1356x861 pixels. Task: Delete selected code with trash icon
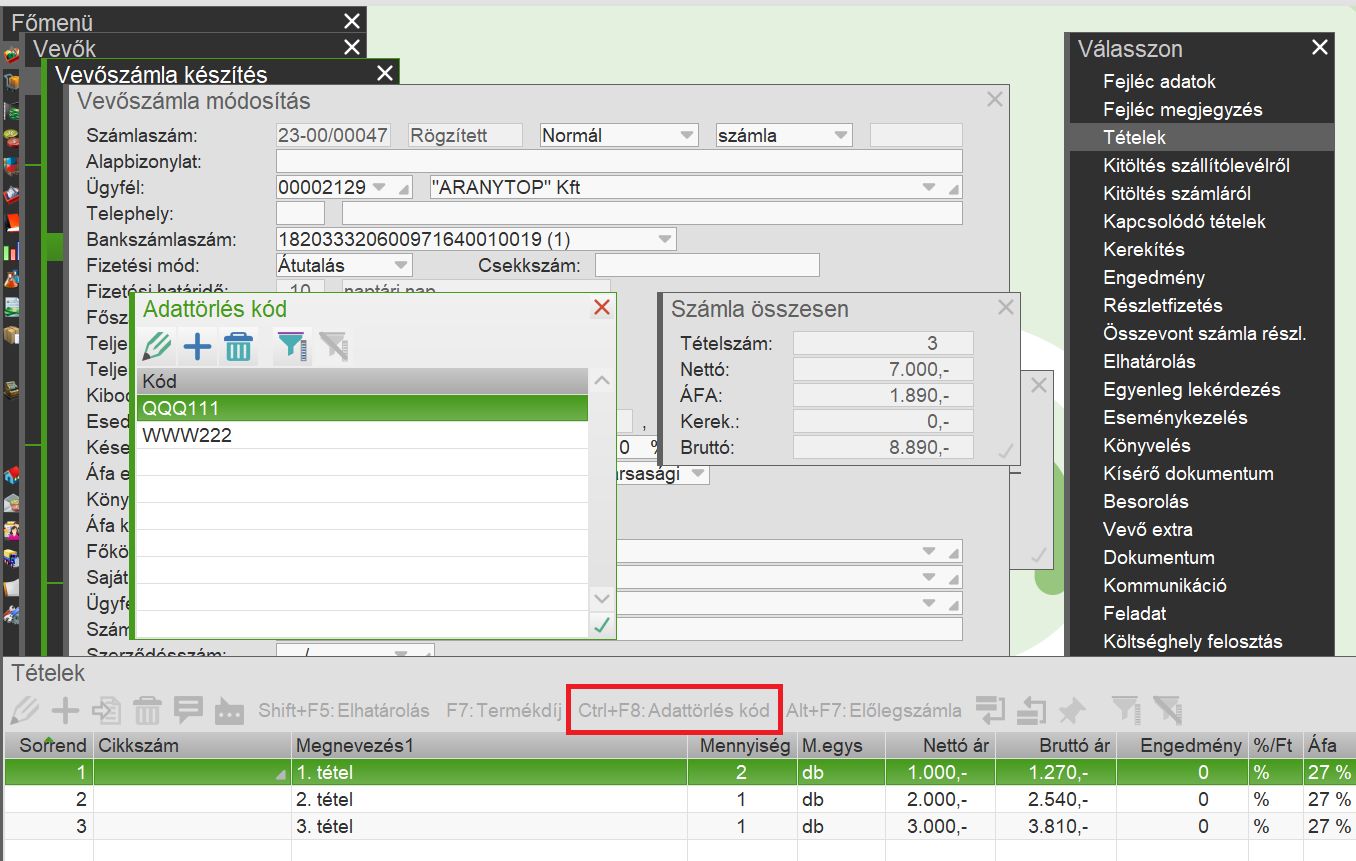pos(238,347)
